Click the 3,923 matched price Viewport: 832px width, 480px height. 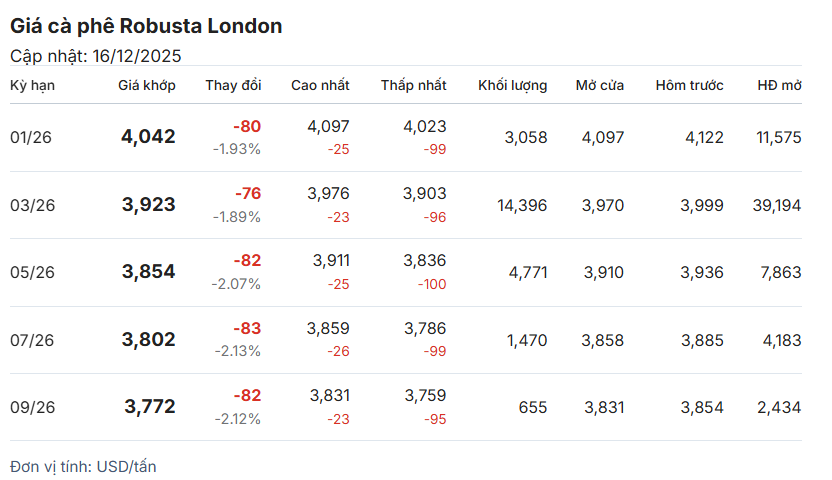tap(148, 205)
